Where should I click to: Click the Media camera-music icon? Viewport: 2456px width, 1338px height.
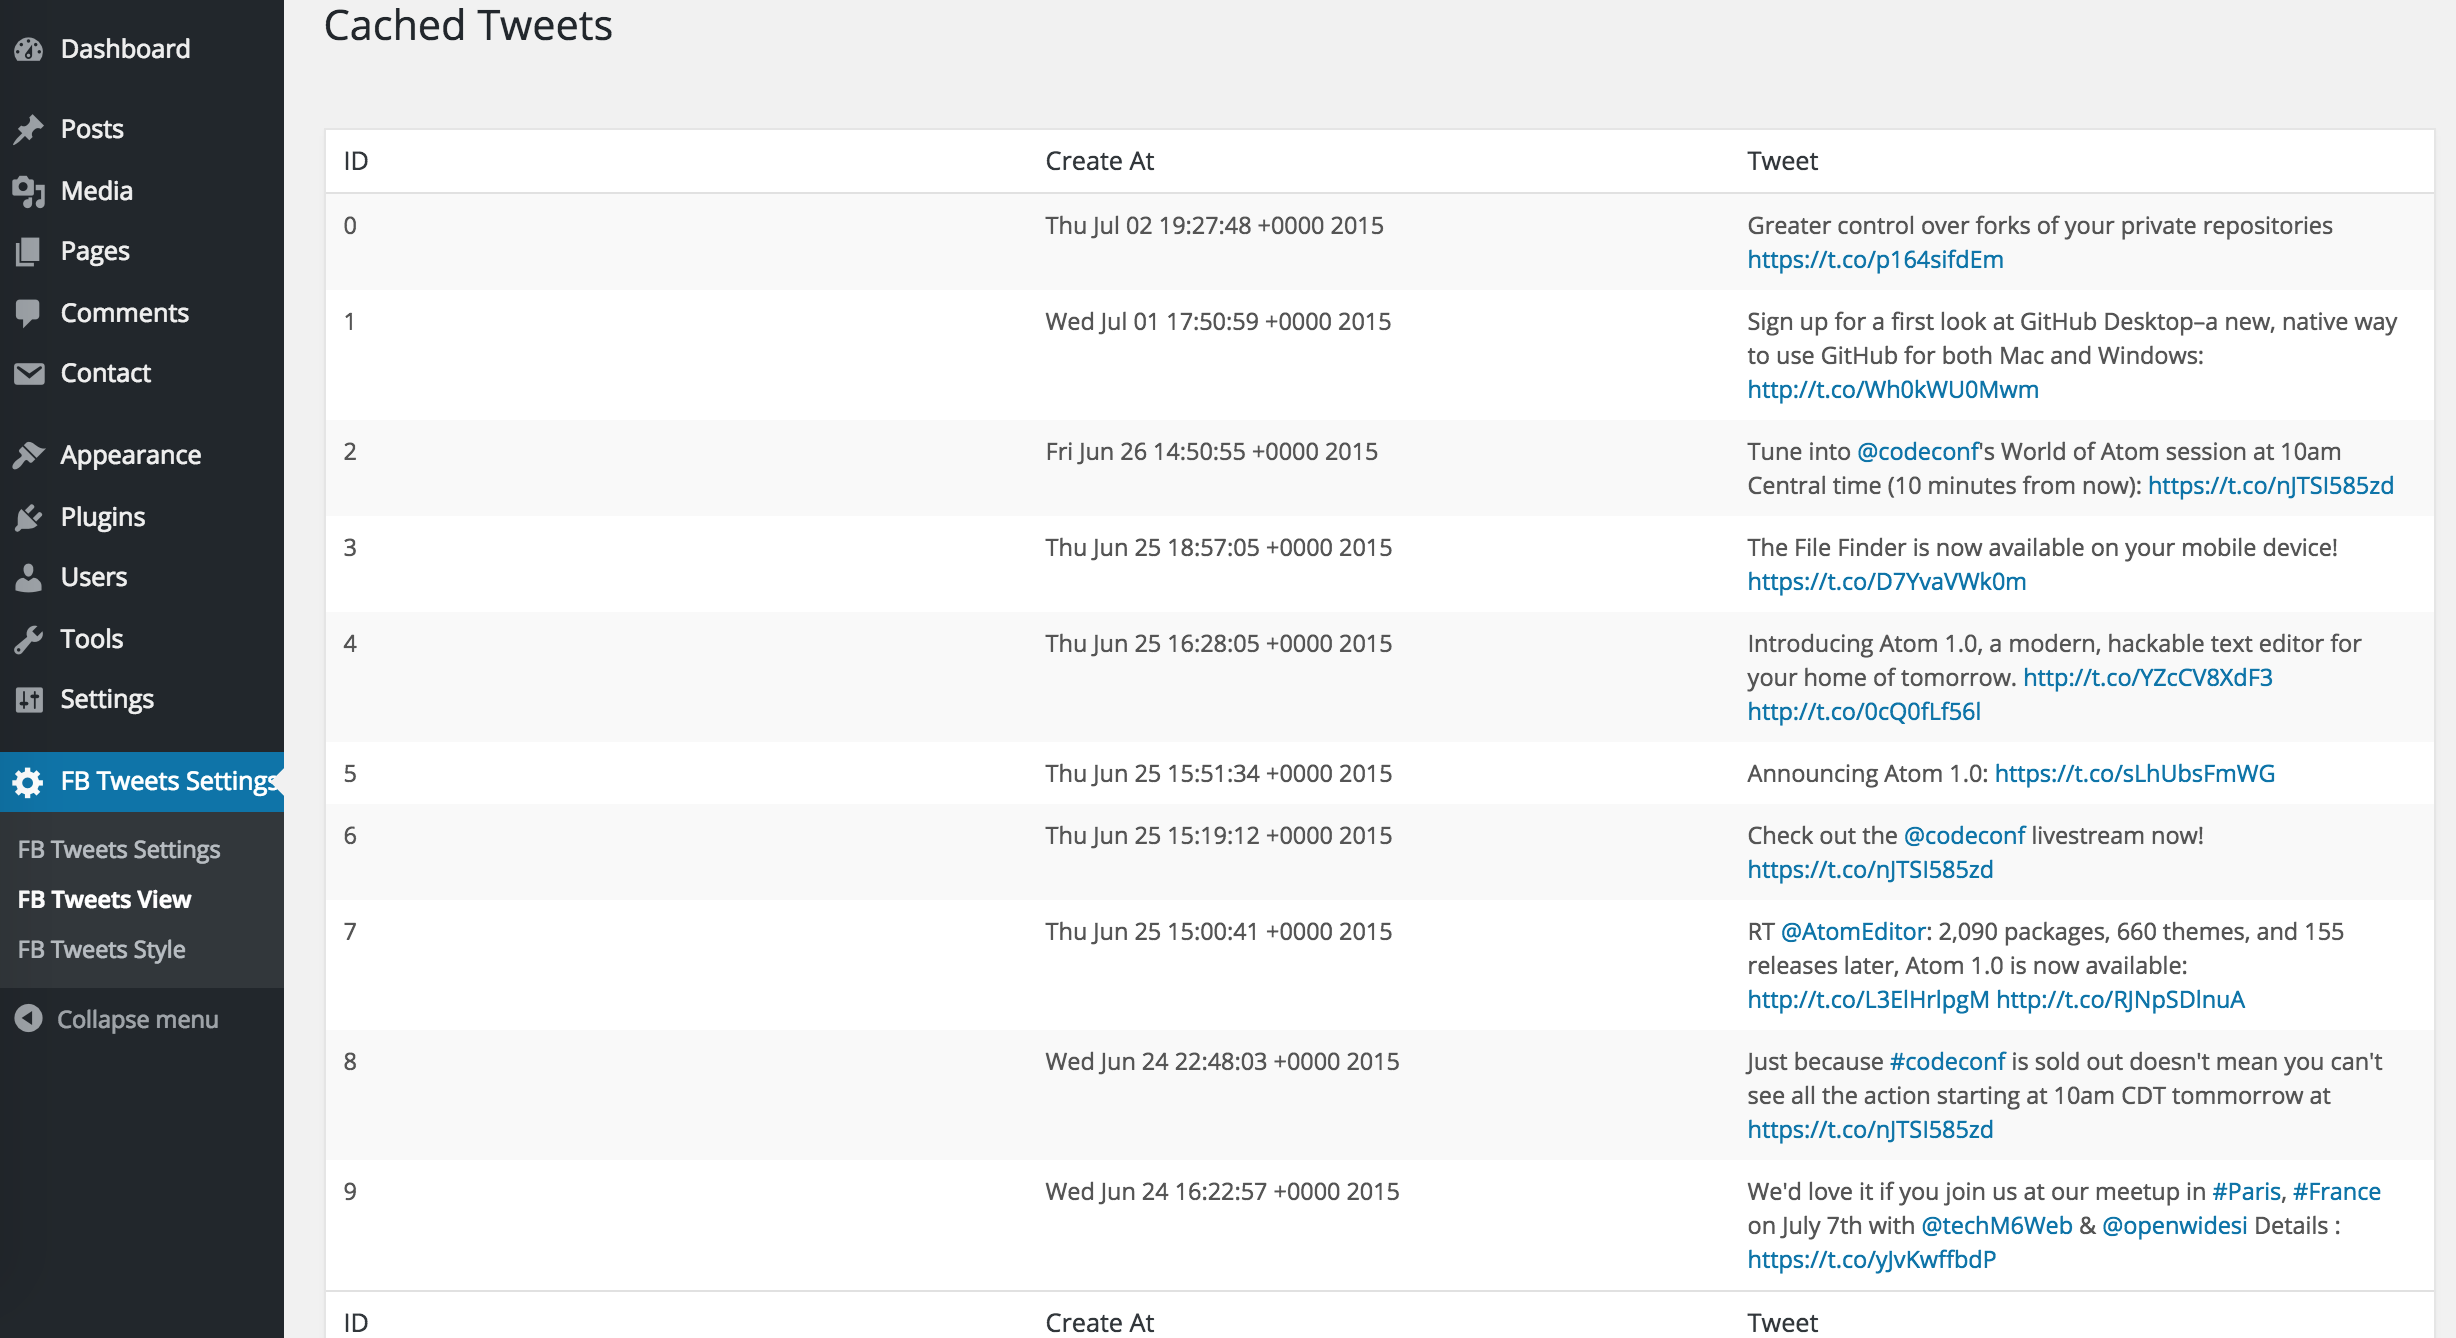(29, 191)
